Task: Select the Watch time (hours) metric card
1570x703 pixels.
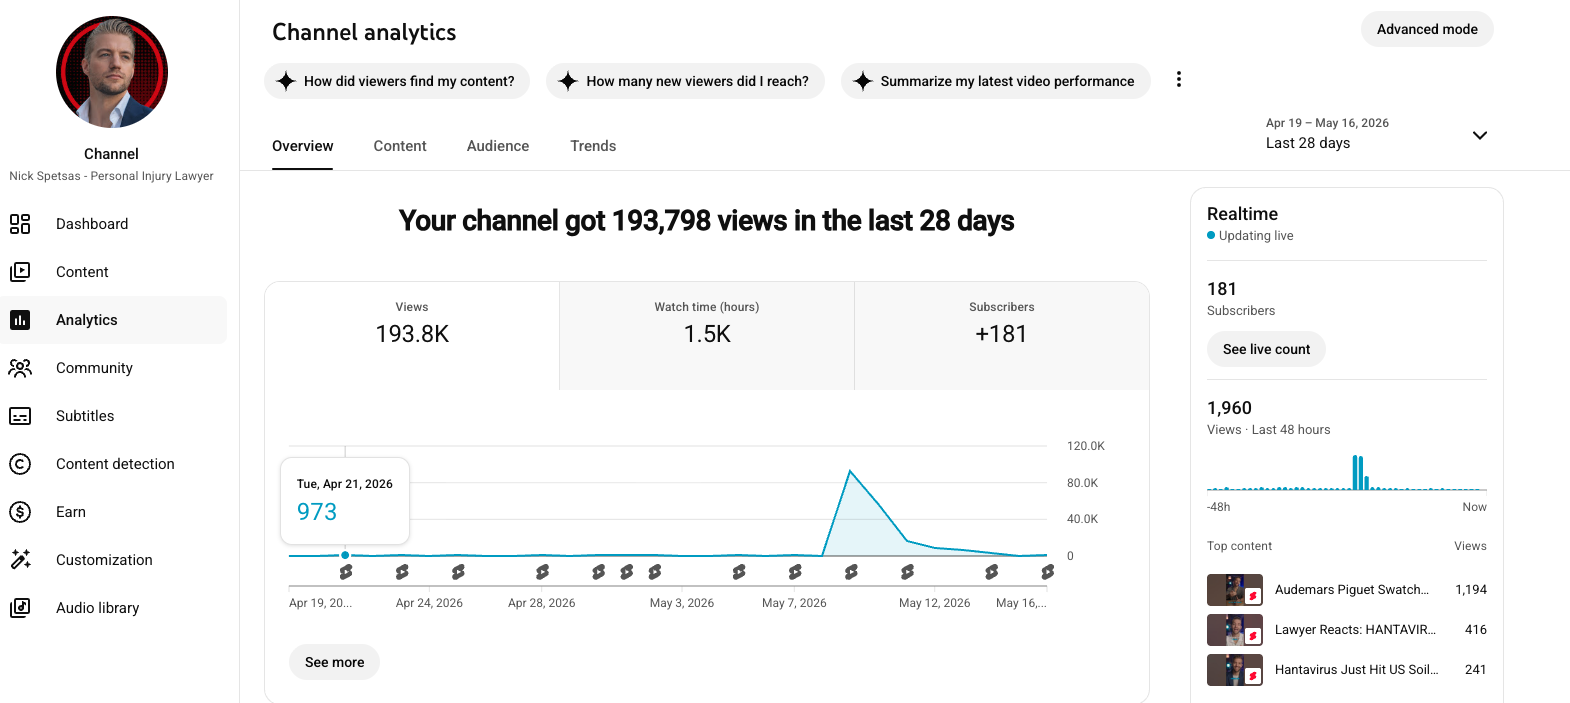Action: pyautogui.click(x=707, y=335)
